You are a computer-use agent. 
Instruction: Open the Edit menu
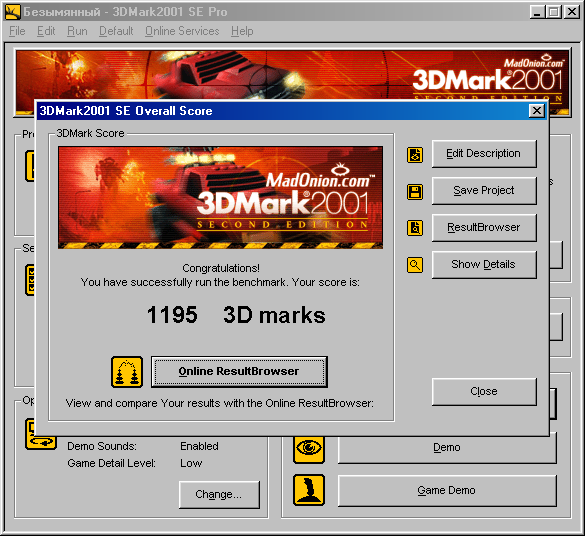pyautogui.click(x=46, y=31)
